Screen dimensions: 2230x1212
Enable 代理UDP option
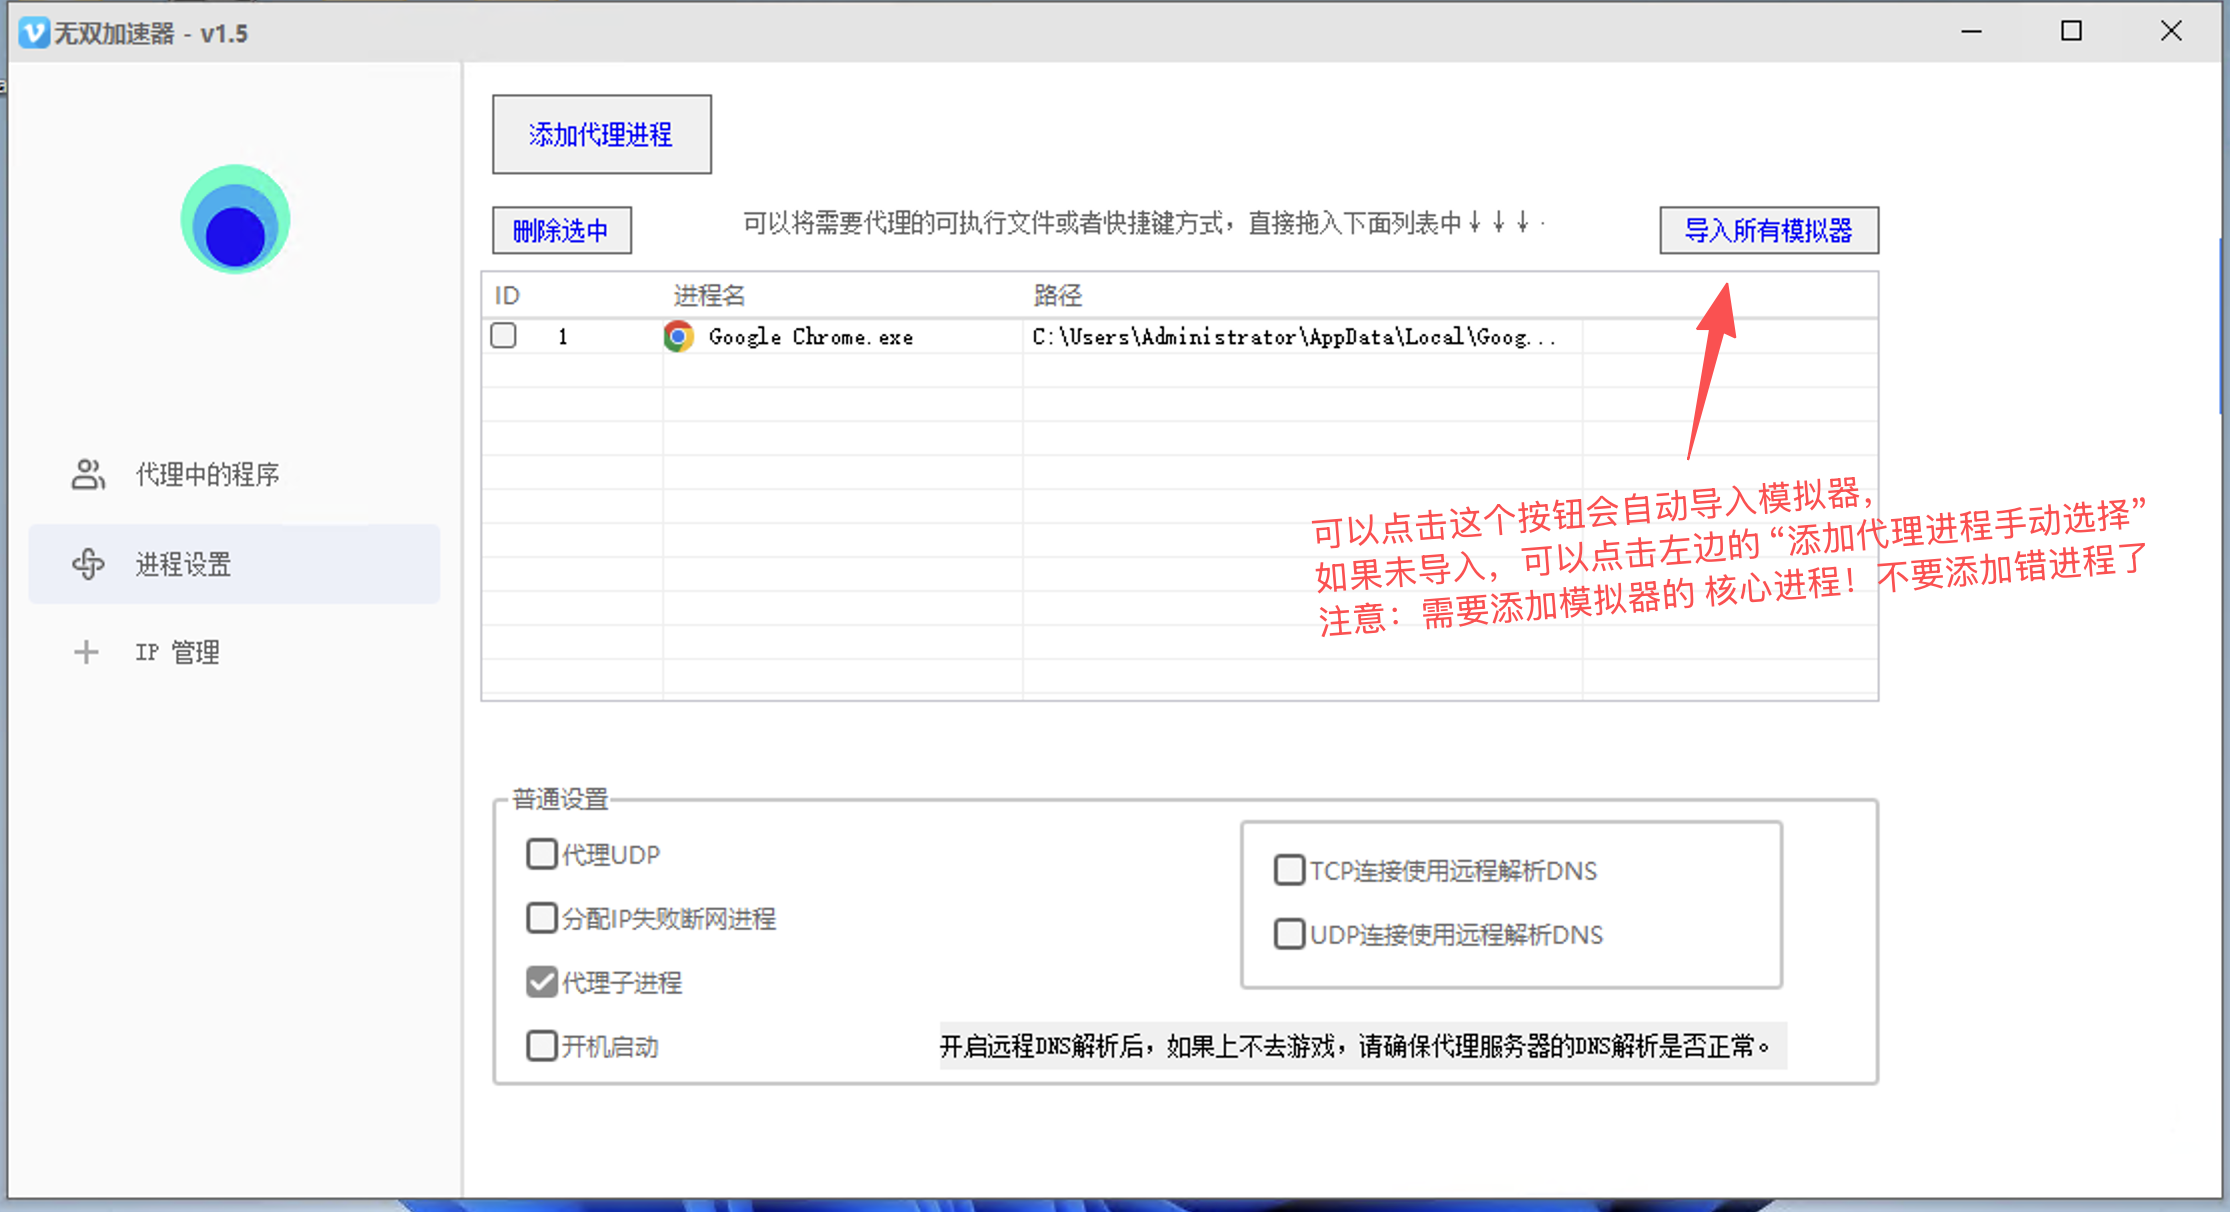(541, 854)
